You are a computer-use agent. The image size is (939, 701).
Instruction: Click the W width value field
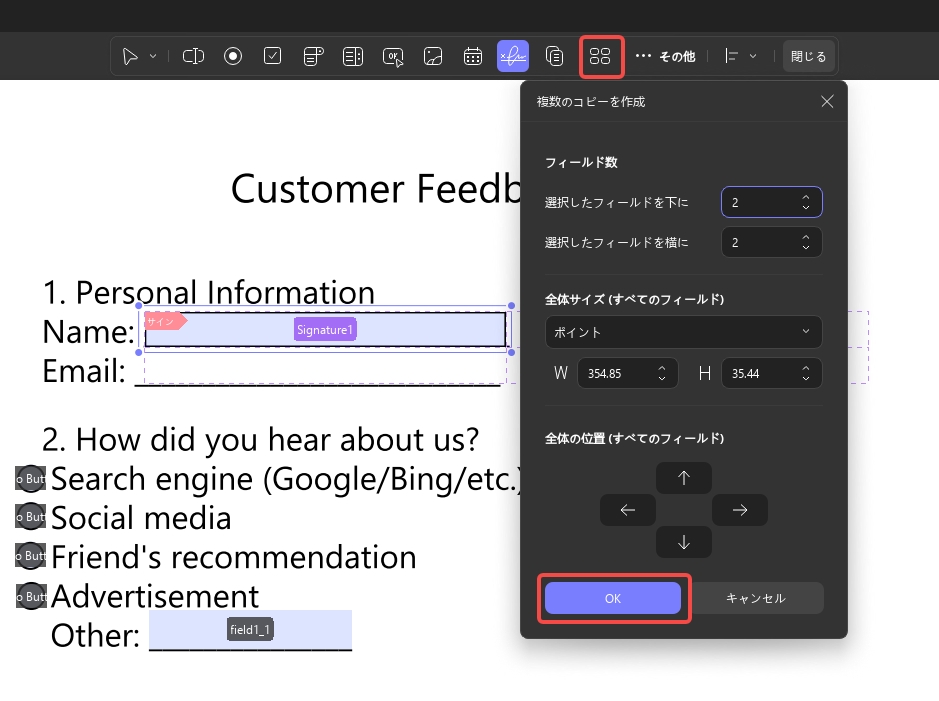[627, 373]
